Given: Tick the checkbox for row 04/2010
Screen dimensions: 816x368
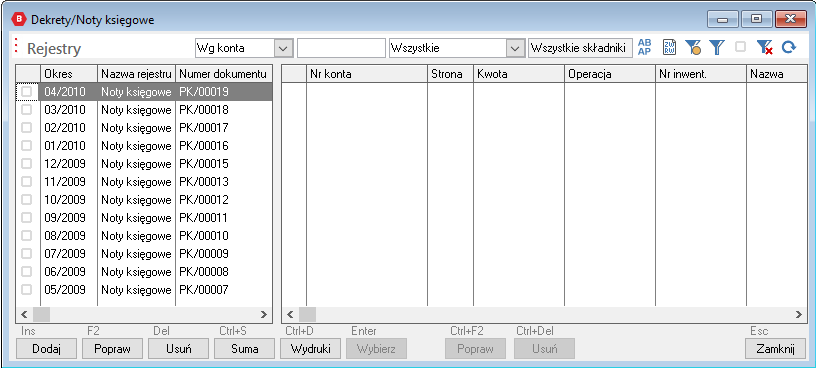Looking at the screenshot, I should pos(27,92).
